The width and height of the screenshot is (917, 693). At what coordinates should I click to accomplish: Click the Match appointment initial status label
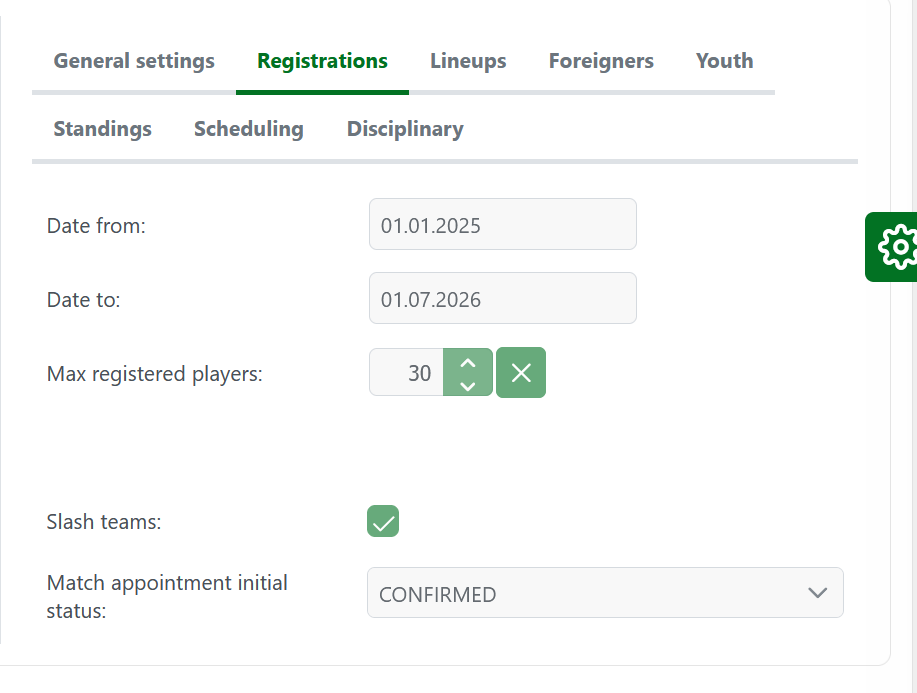pyautogui.click(x=167, y=595)
